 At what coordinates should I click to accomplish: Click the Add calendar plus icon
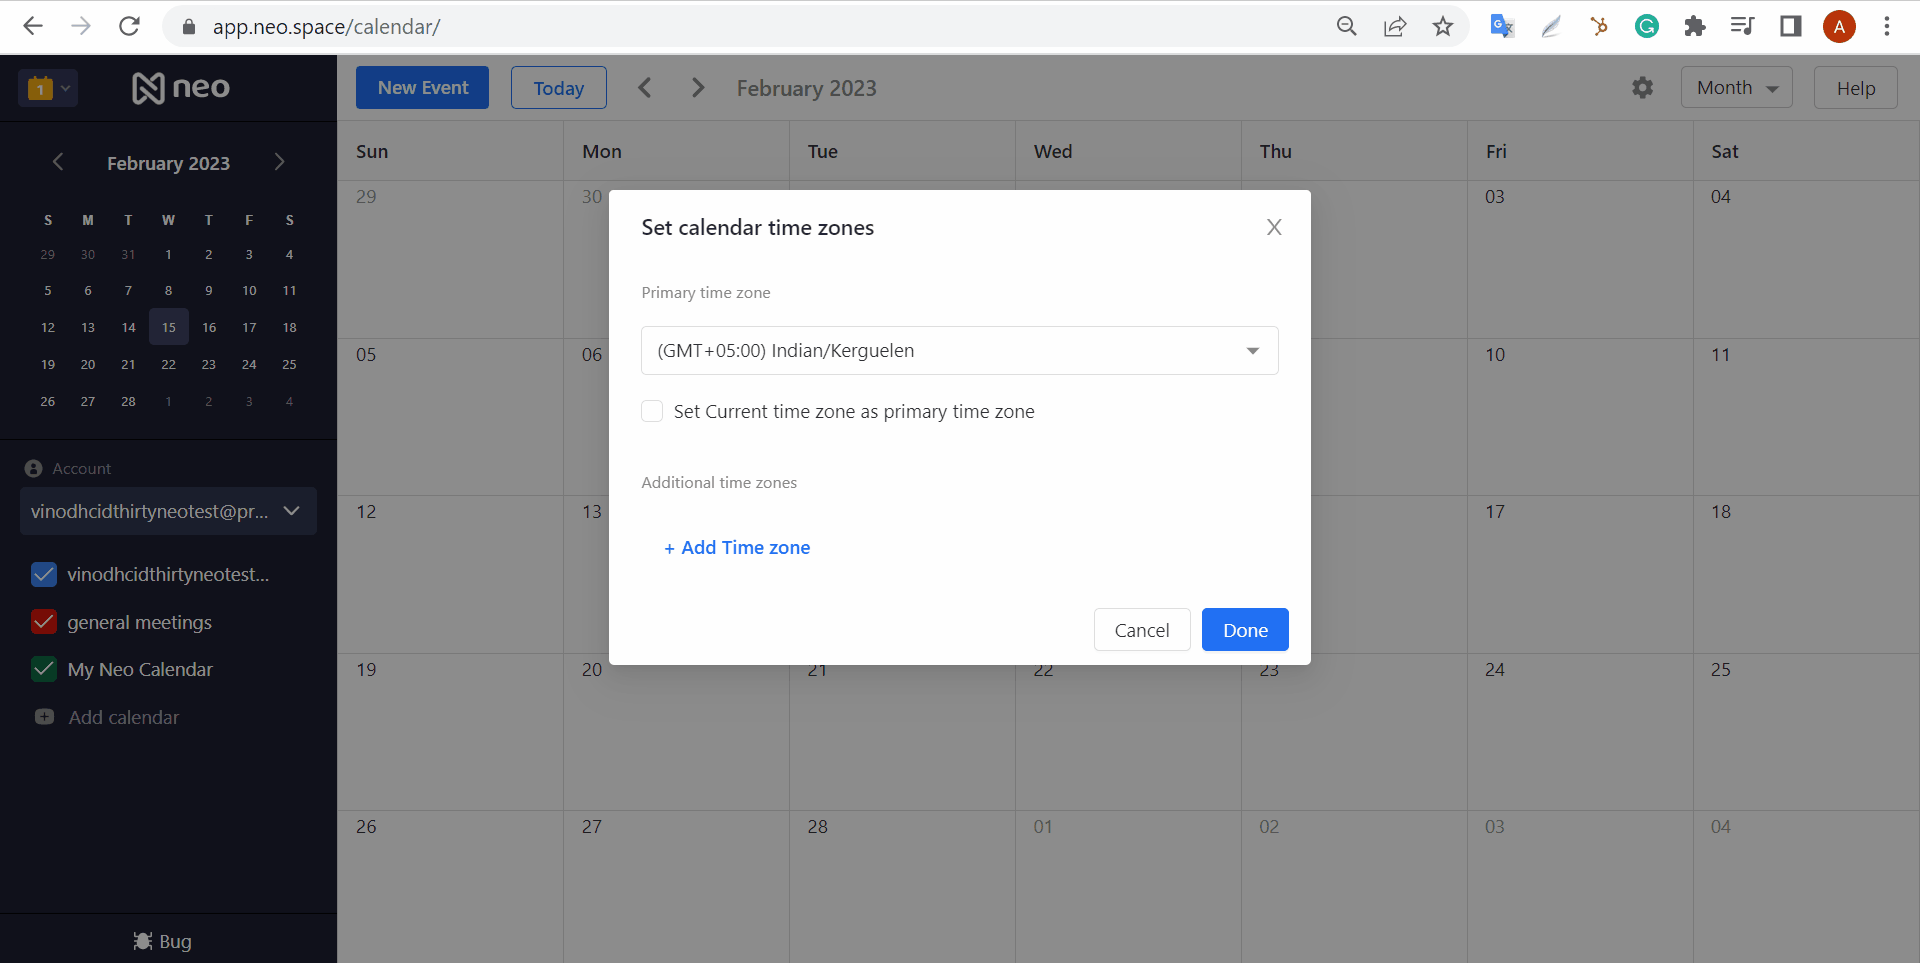tap(45, 717)
